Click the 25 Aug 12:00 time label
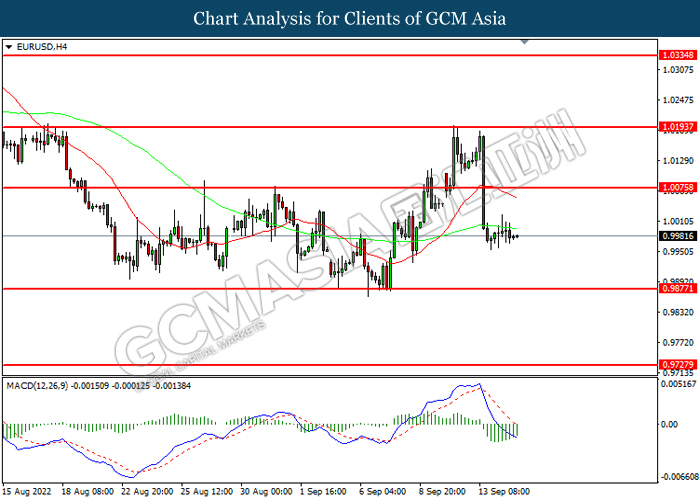 click(207, 492)
